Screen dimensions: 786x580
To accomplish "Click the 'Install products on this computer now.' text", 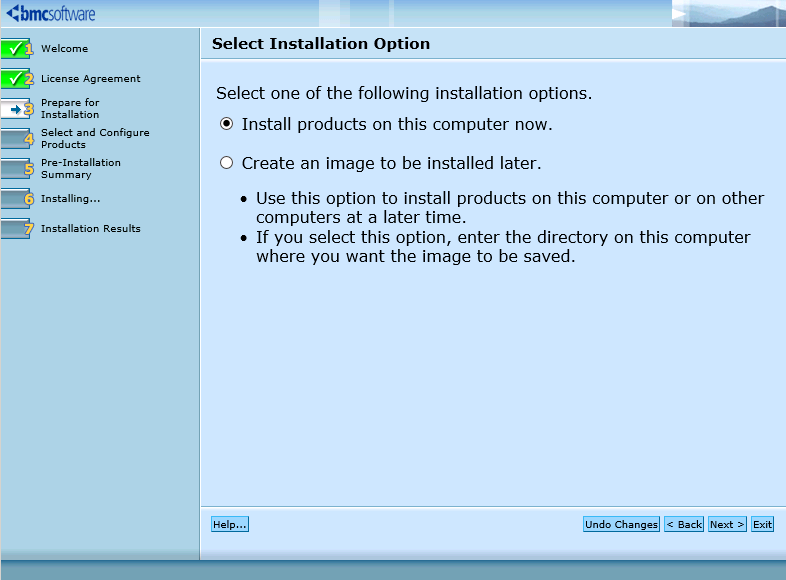I will [x=397, y=124].
